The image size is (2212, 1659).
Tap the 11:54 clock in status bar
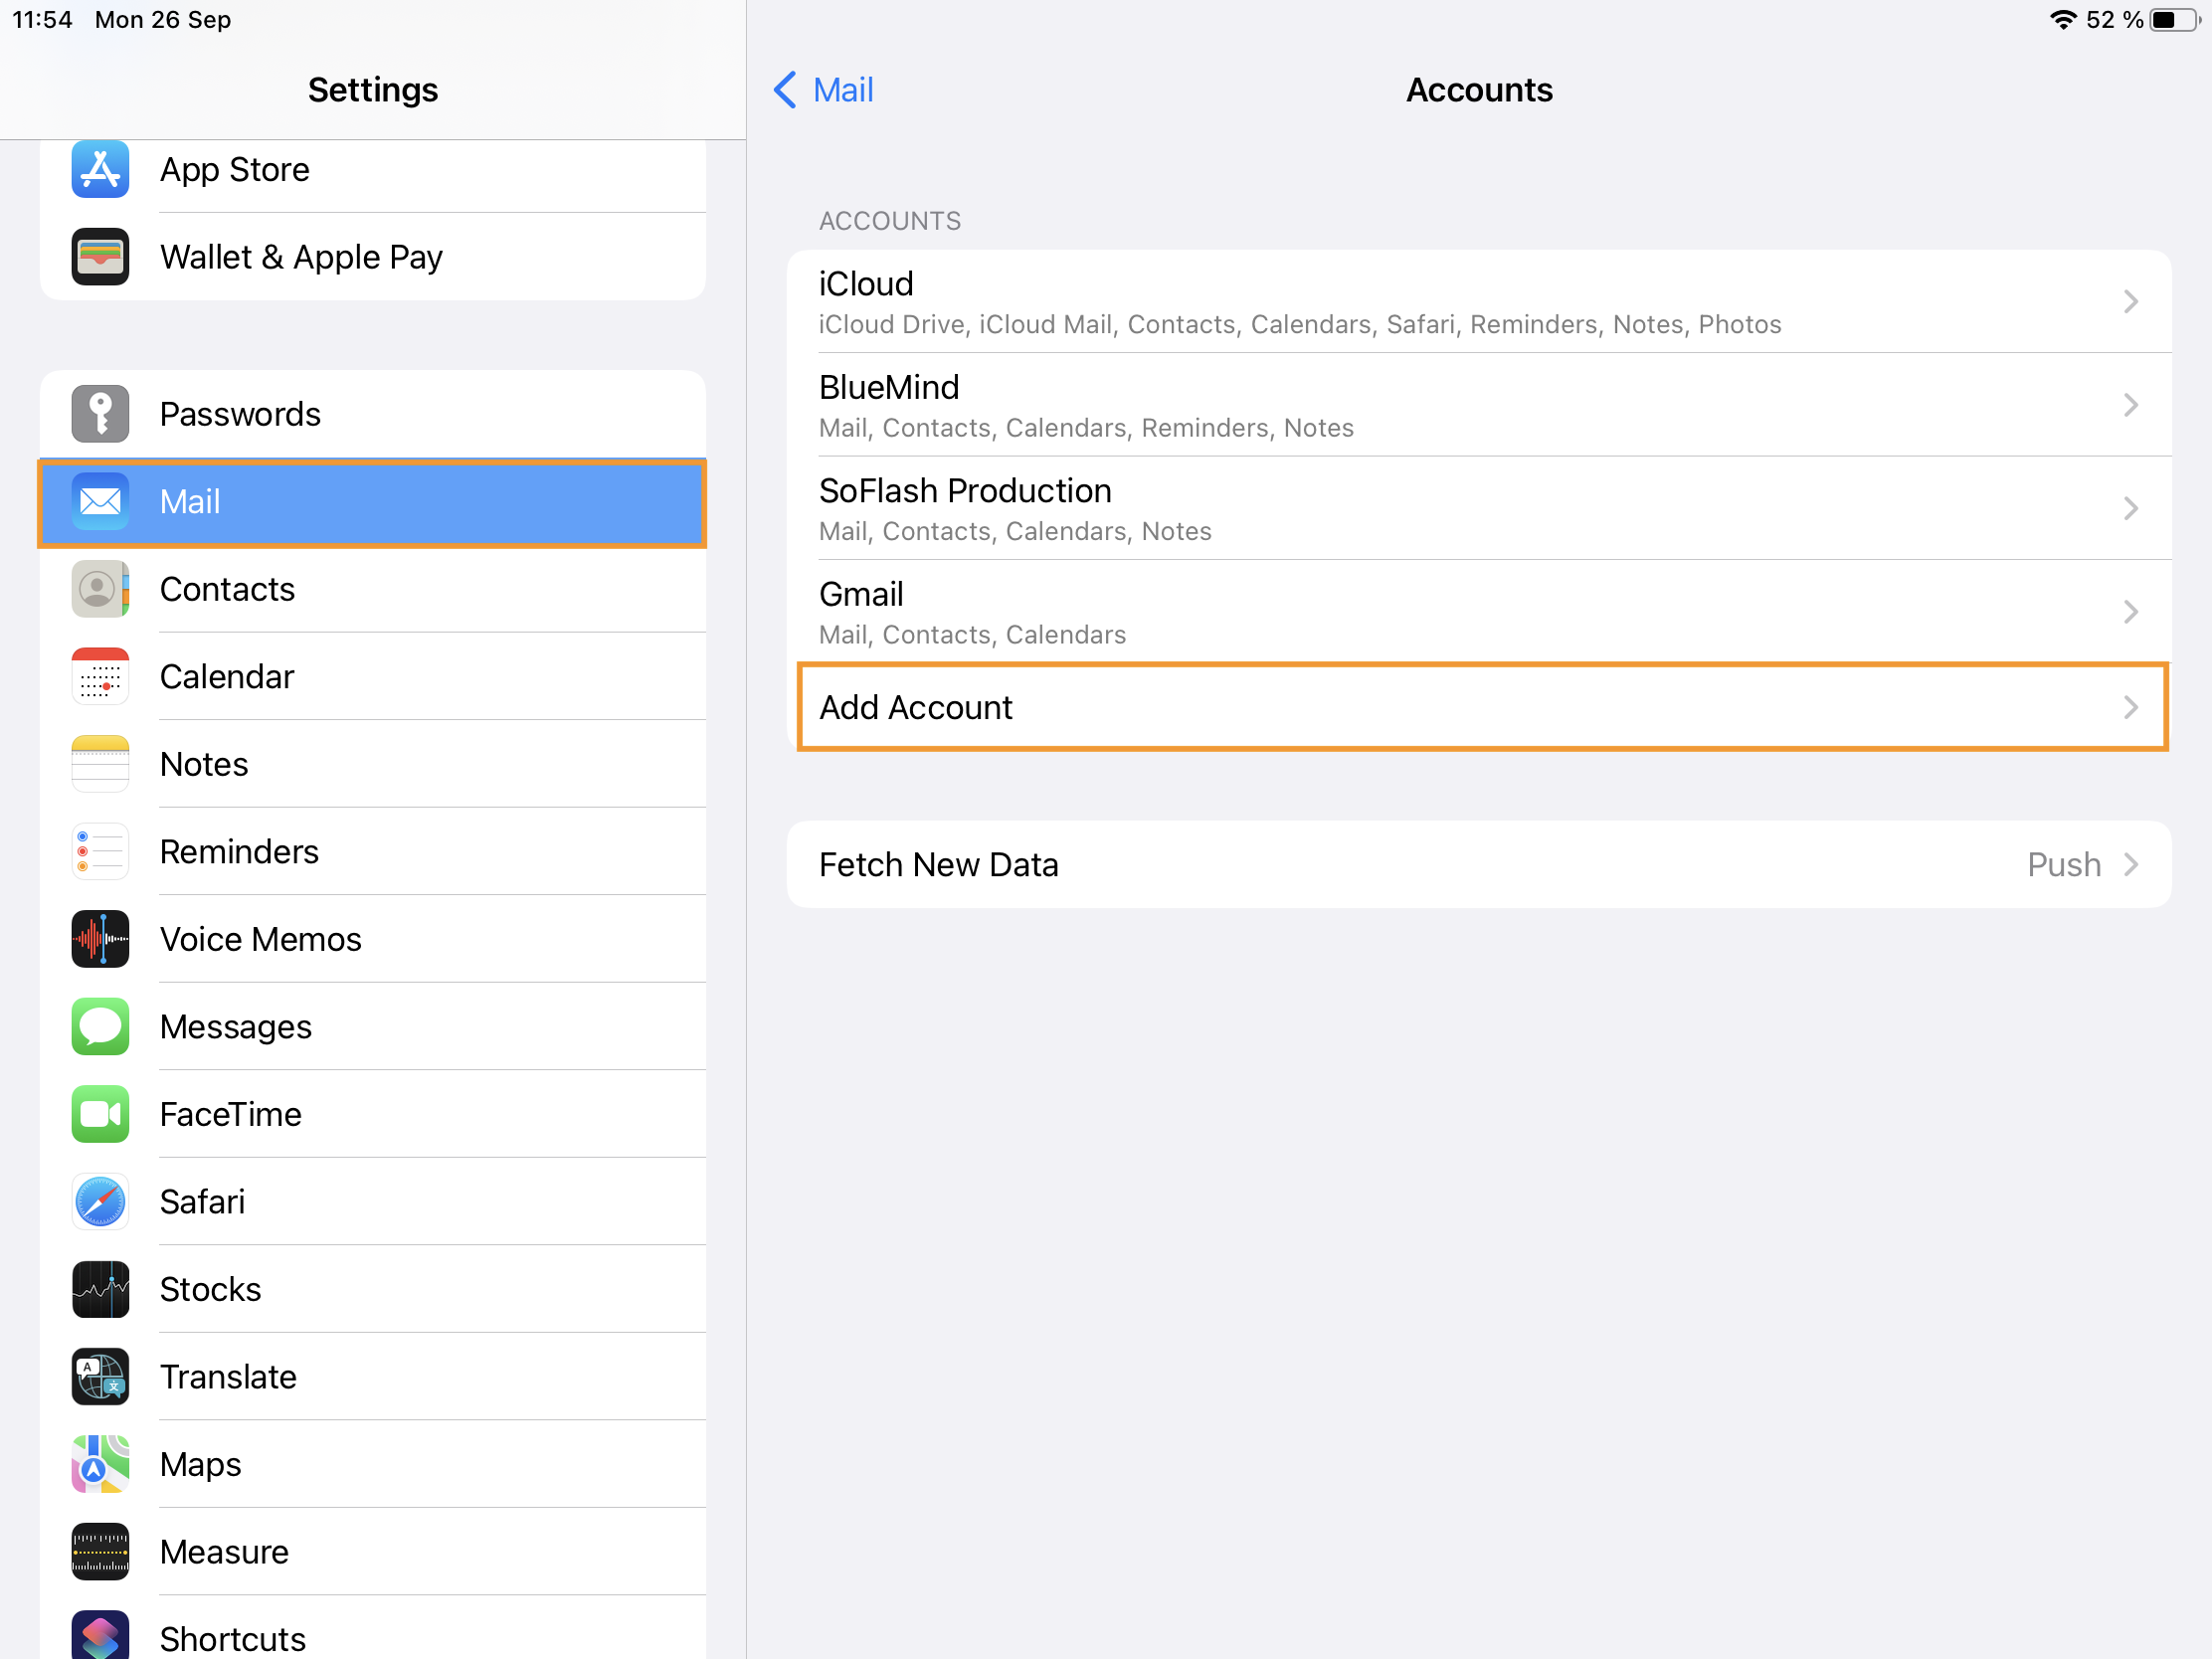[x=42, y=20]
